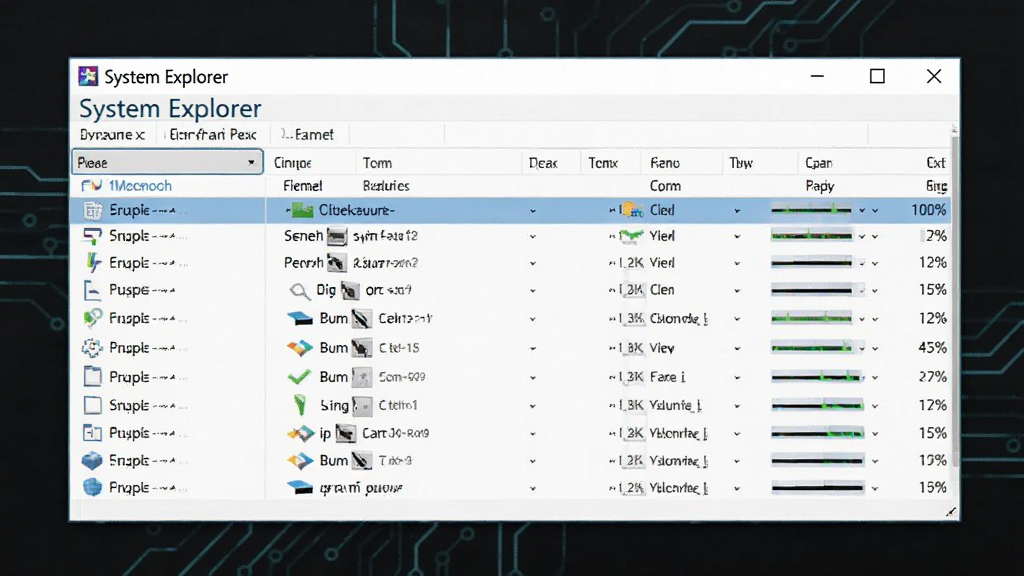Image resolution: width=1024 pixels, height=576 pixels.
Task: Click the green folder icon beside Clbekauure
Action: (302, 210)
